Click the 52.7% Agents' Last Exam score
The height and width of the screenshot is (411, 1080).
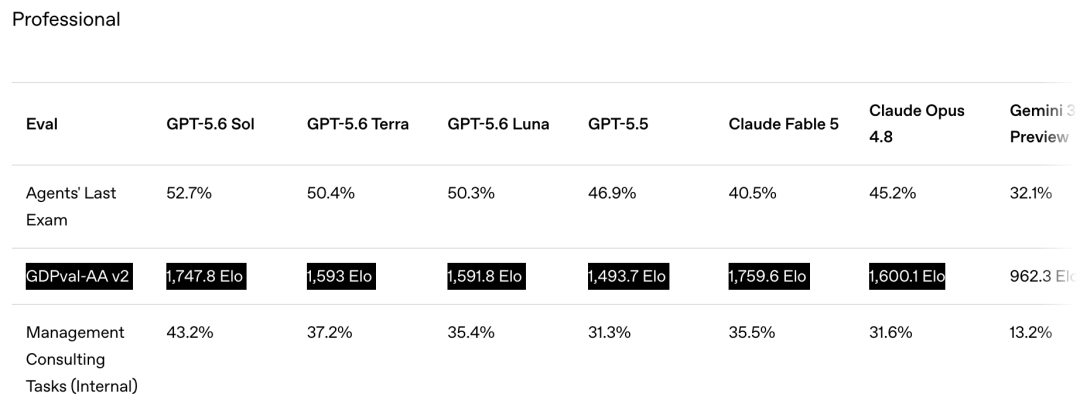tap(189, 193)
